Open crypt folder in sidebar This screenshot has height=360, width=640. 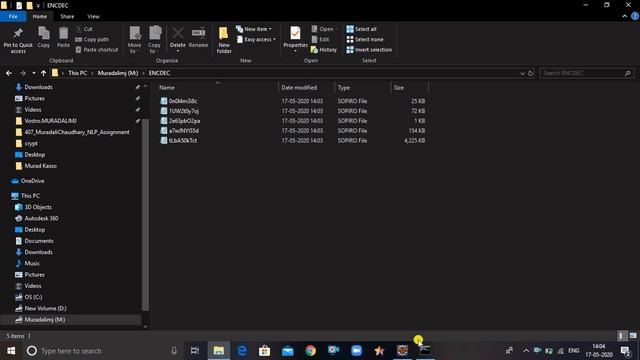[x=31, y=143]
